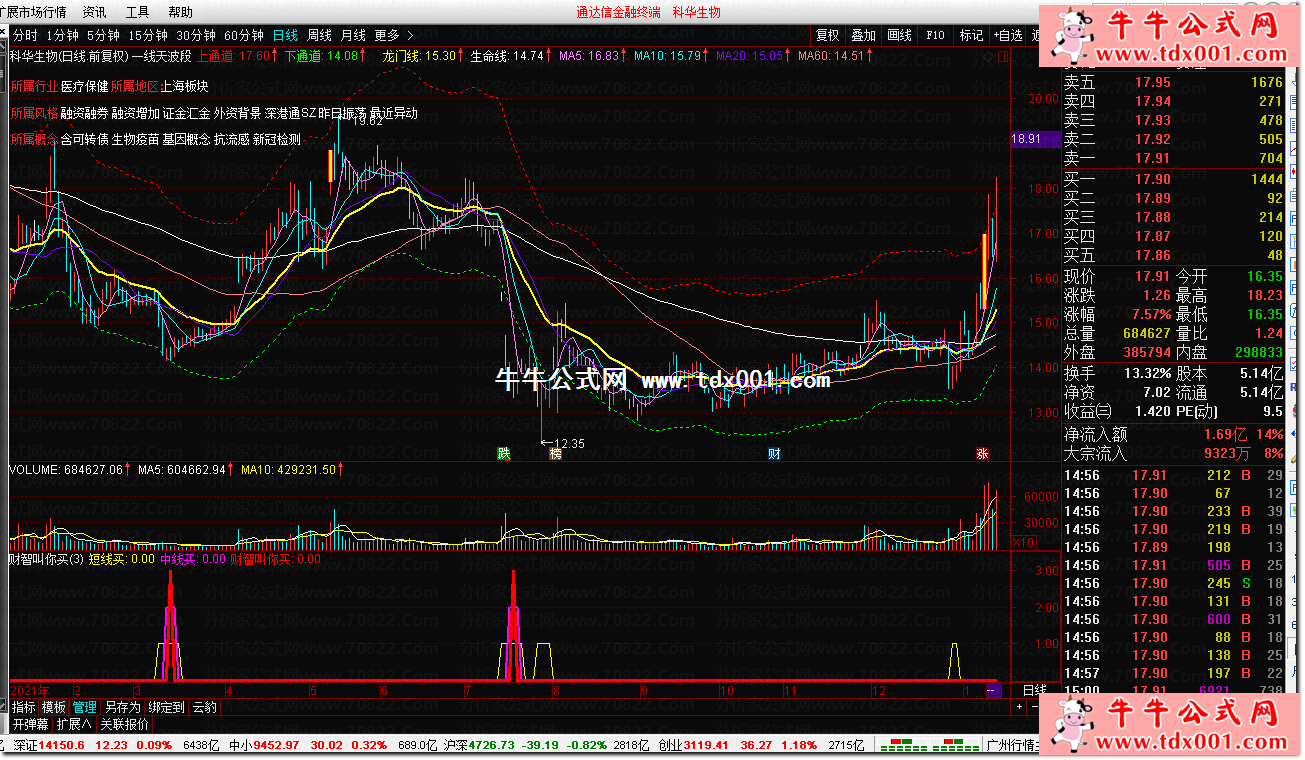1305x760 pixels.
Task: Click the green 跌 marker under the chart
Action: (504, 454)
